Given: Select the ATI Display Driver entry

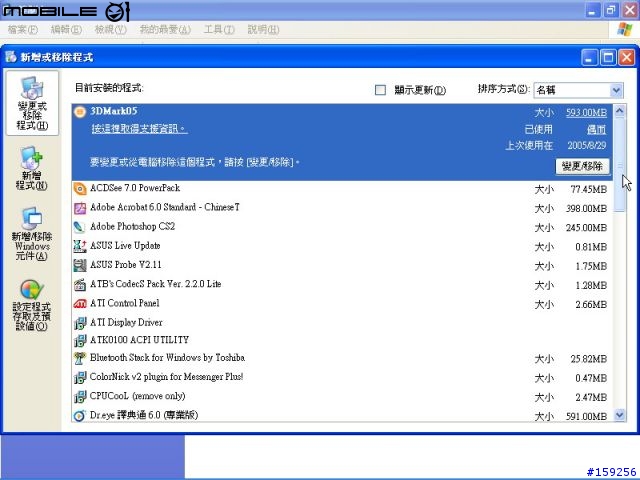Looking at the screenshot, I should [342, 323].
